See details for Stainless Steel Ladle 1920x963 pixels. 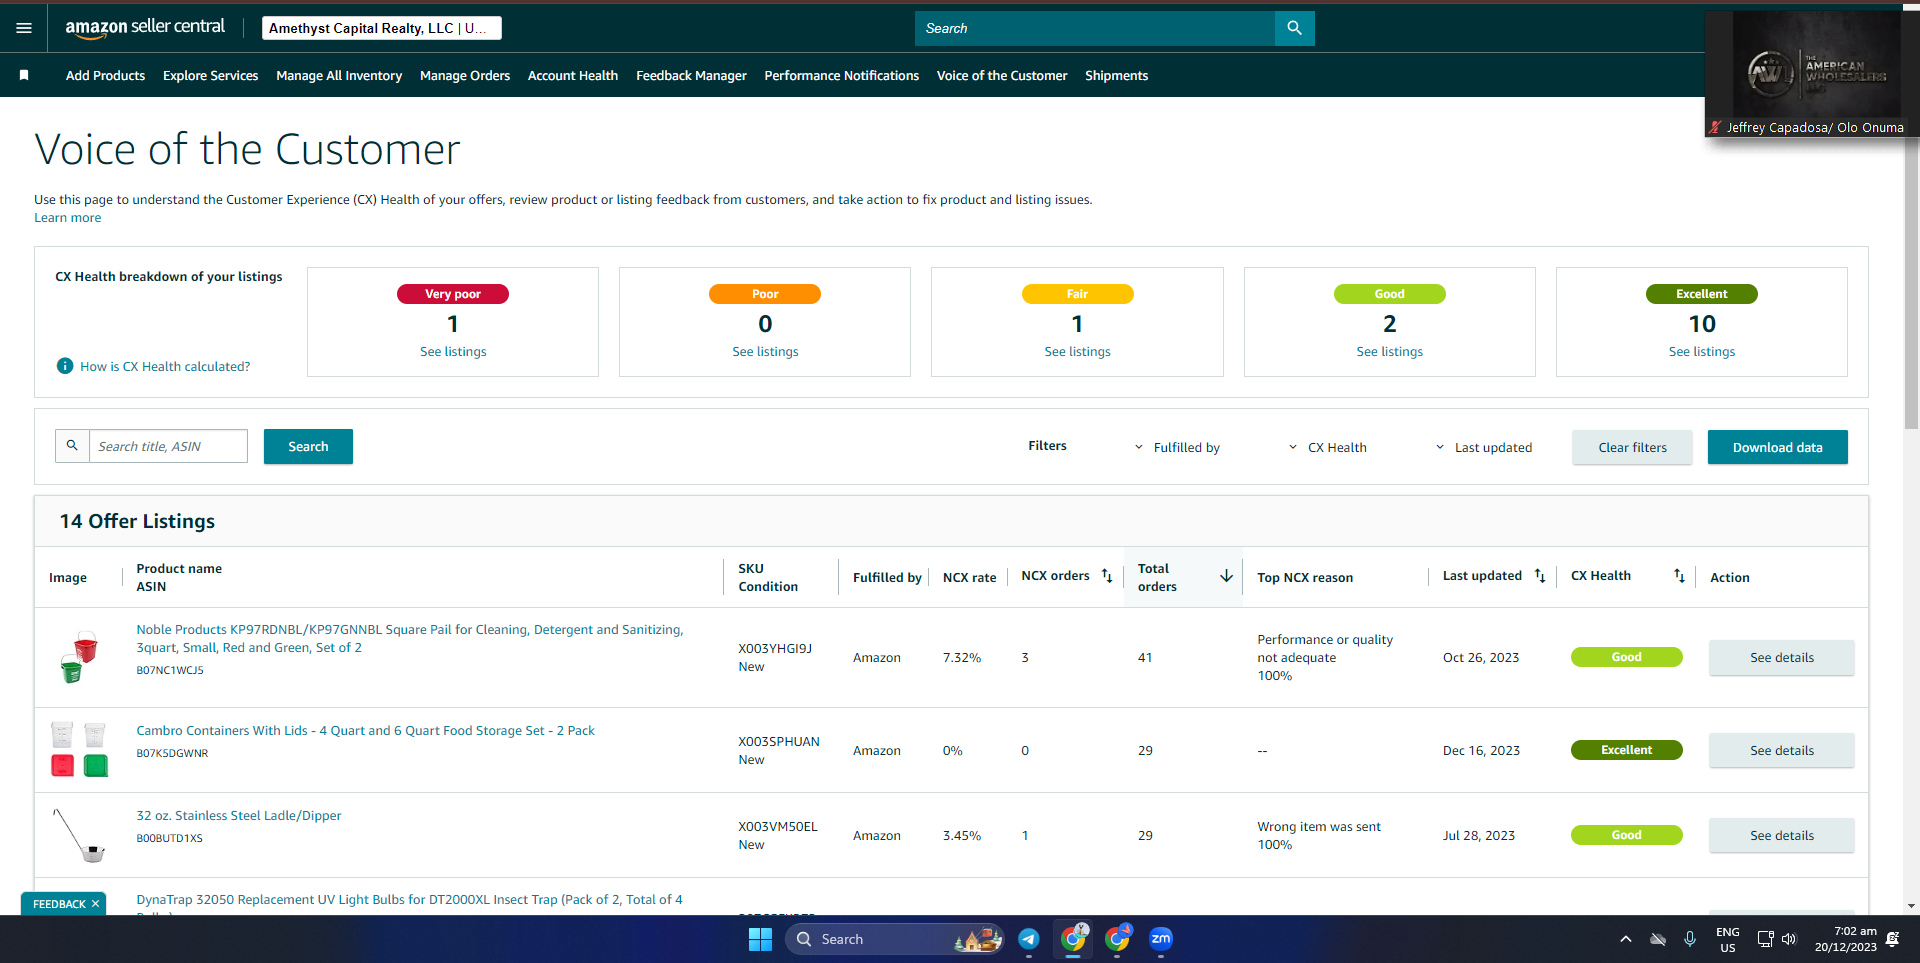click(x=1781, y=836)
